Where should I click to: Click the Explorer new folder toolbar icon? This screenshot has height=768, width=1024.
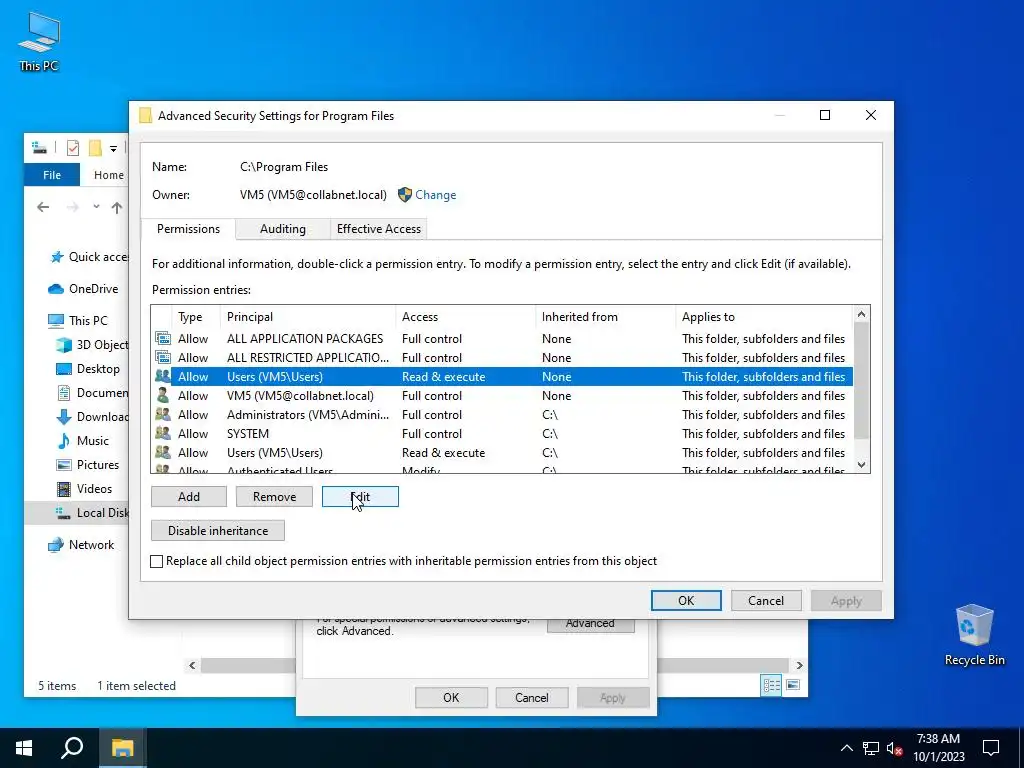(x=95, y=148)
